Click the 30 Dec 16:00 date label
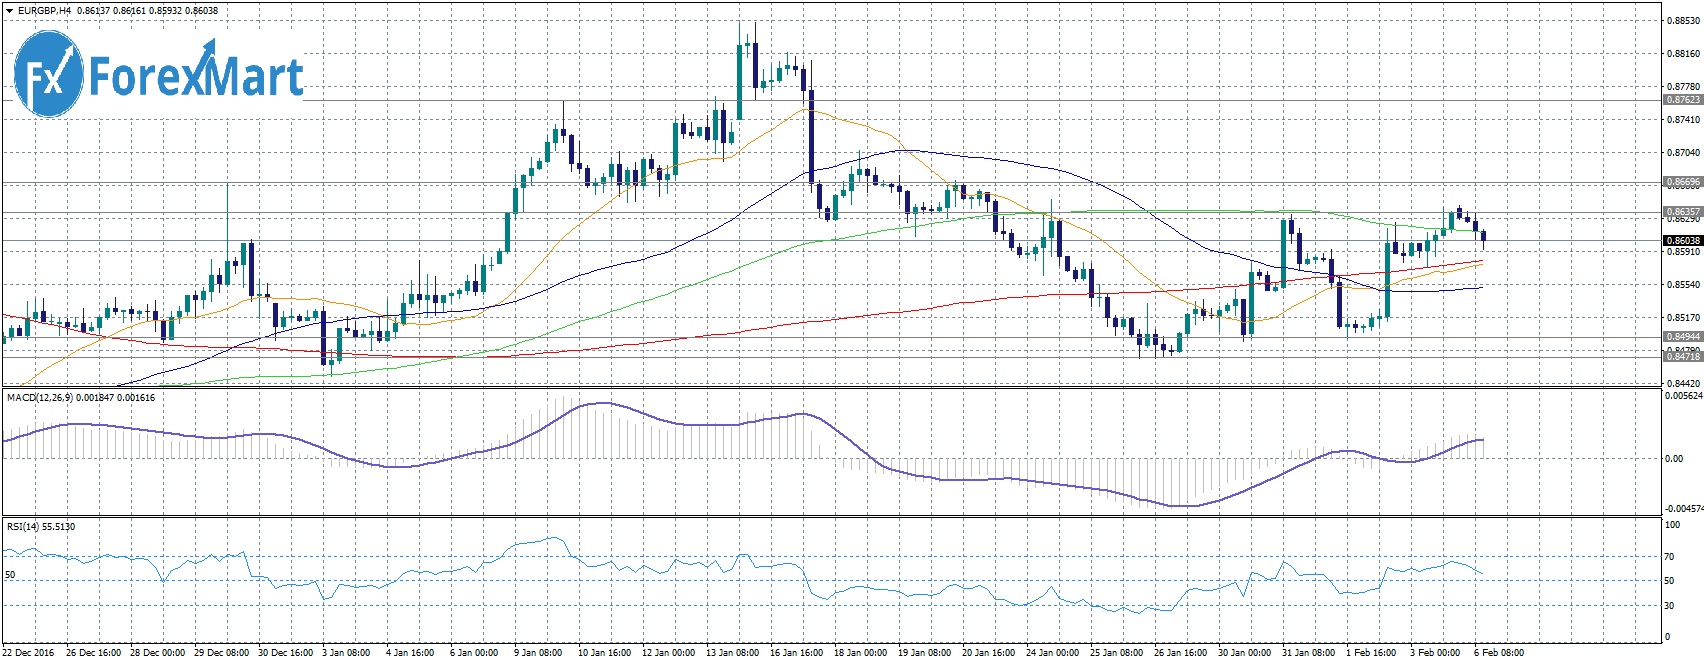Screen dimensions: 1704x664 [x=286, y=653]
